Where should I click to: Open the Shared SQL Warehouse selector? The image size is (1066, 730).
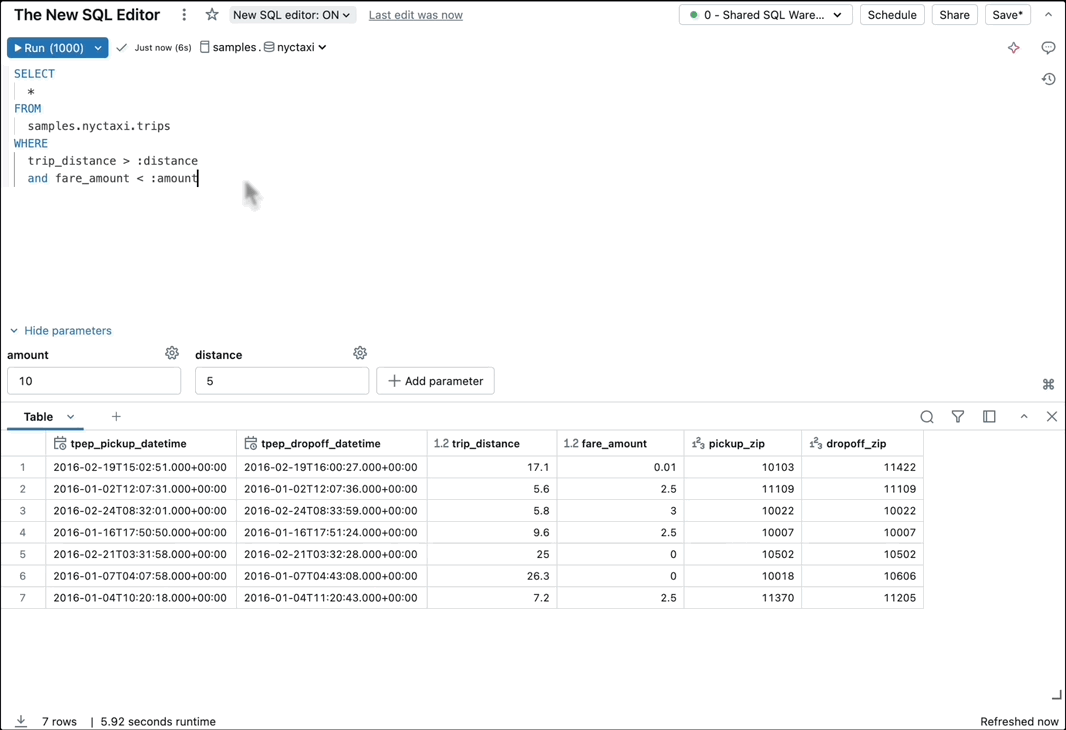[765, 15]
